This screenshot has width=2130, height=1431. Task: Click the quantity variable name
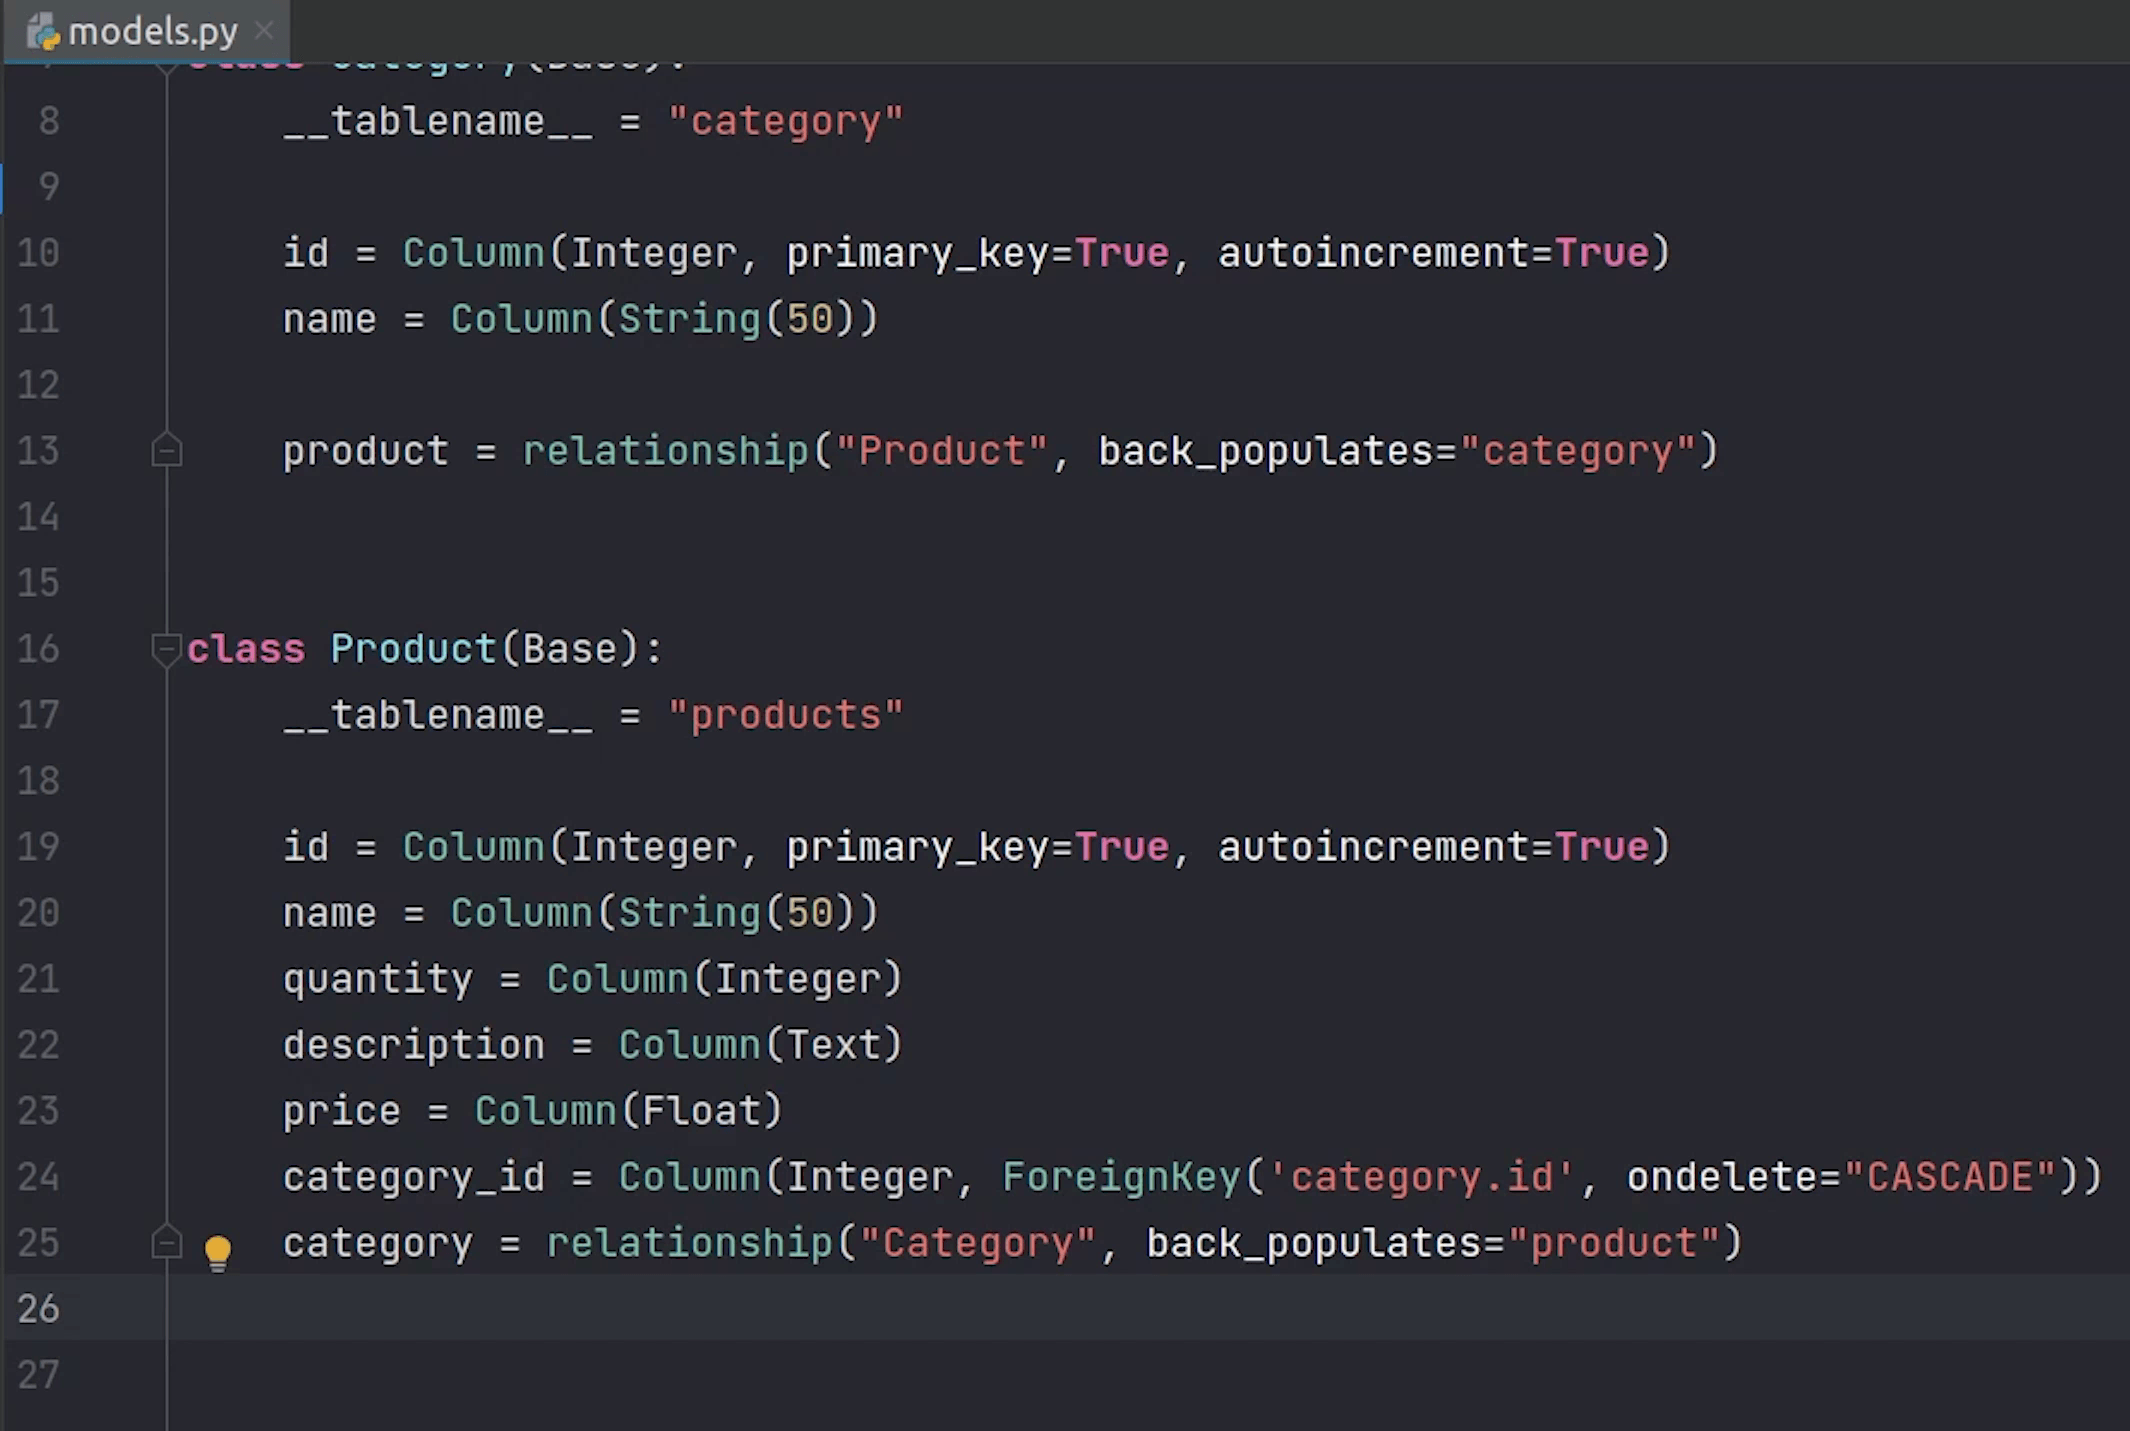(378, 979)
